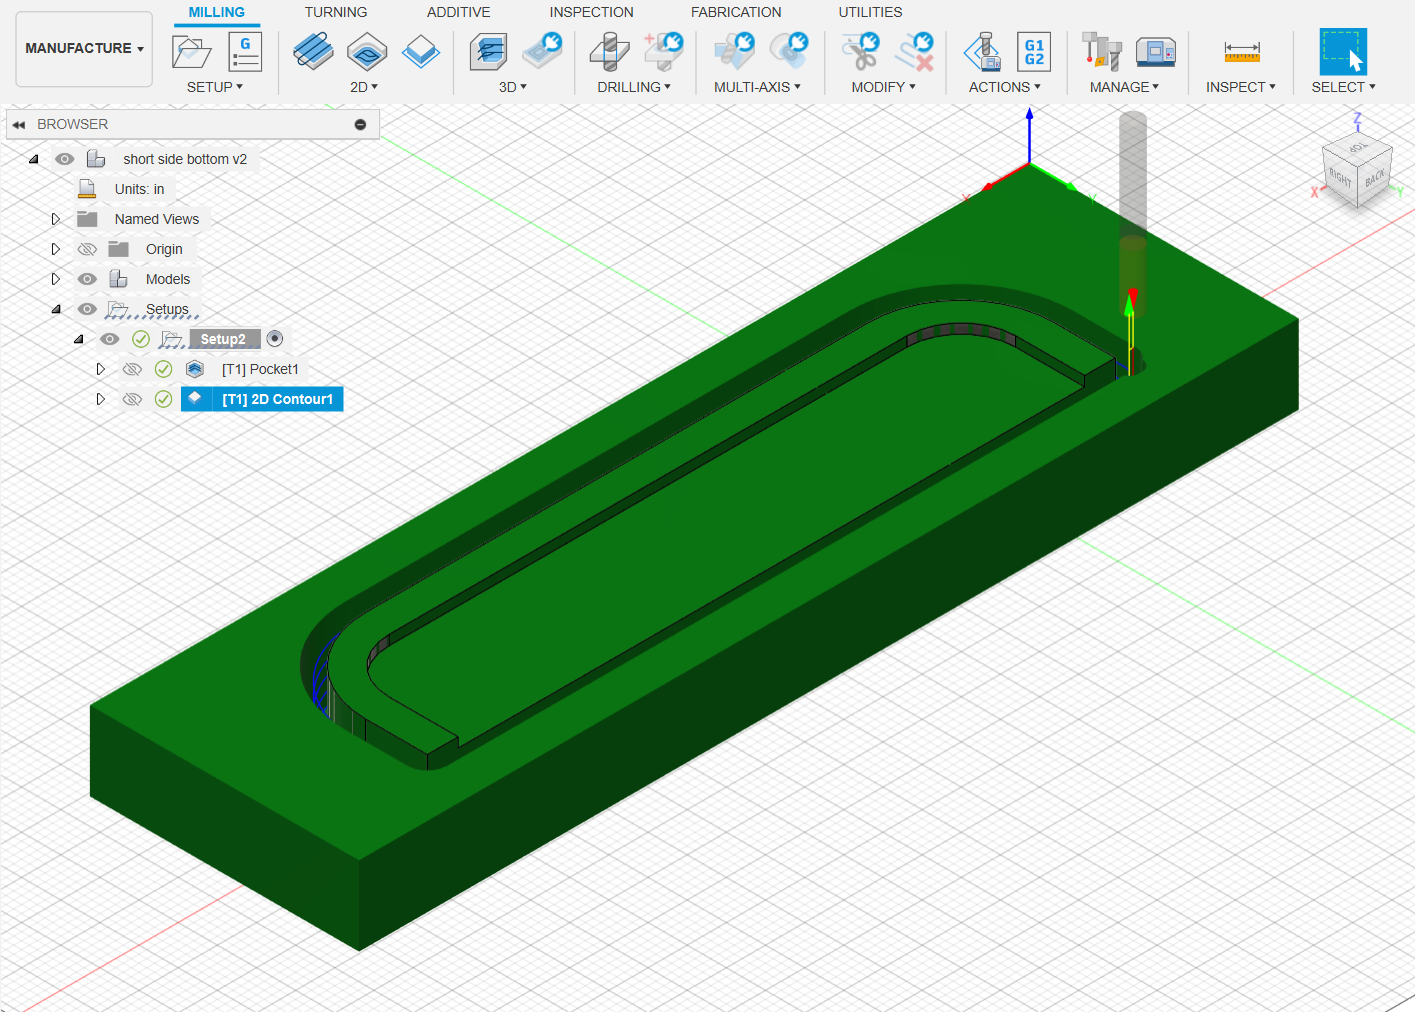Open Post Process G1 G2 icon
This screenshot has height=1012, width=1415.
point(1034,51)
